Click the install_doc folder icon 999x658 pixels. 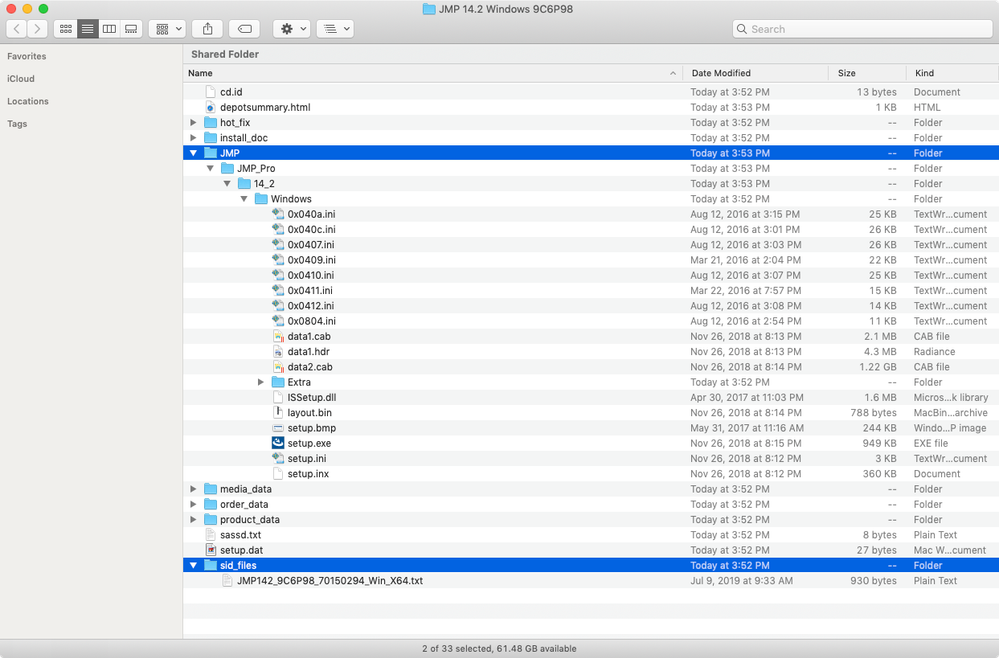click(210, 138)
